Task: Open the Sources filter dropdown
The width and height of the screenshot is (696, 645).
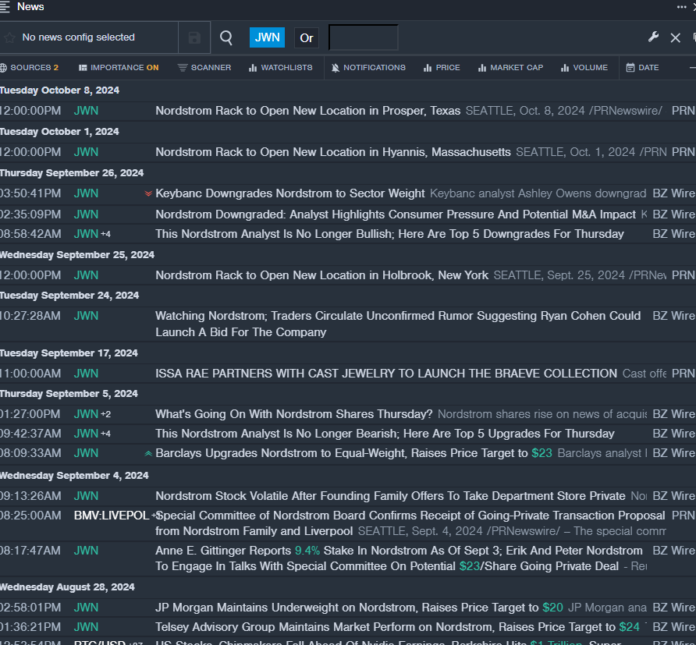Action: (x=29, y=68)
